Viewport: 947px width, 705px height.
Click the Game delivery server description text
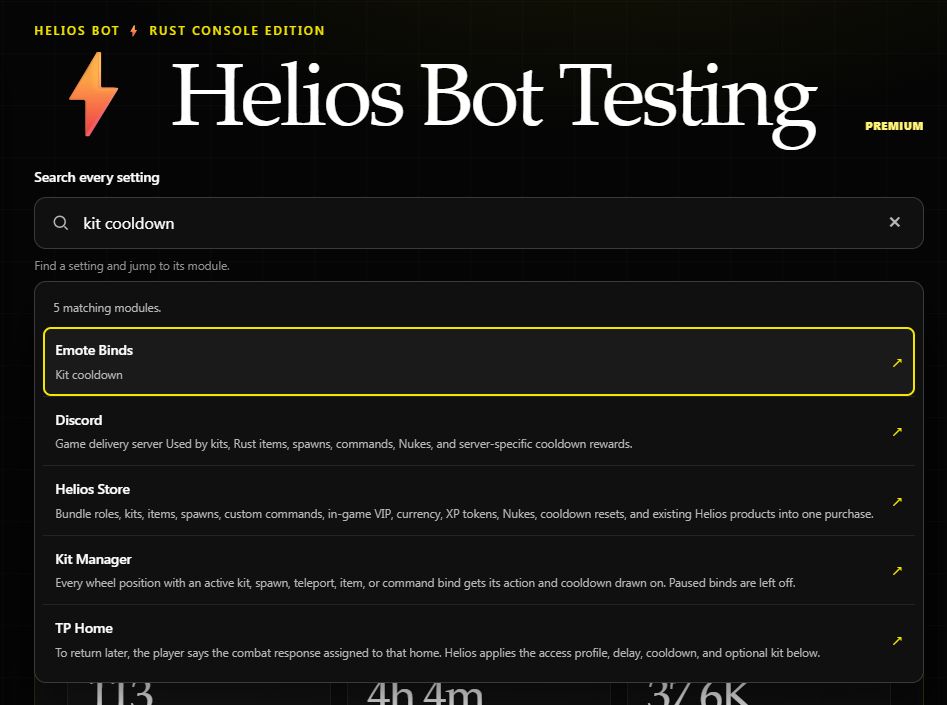pos(344,444)
